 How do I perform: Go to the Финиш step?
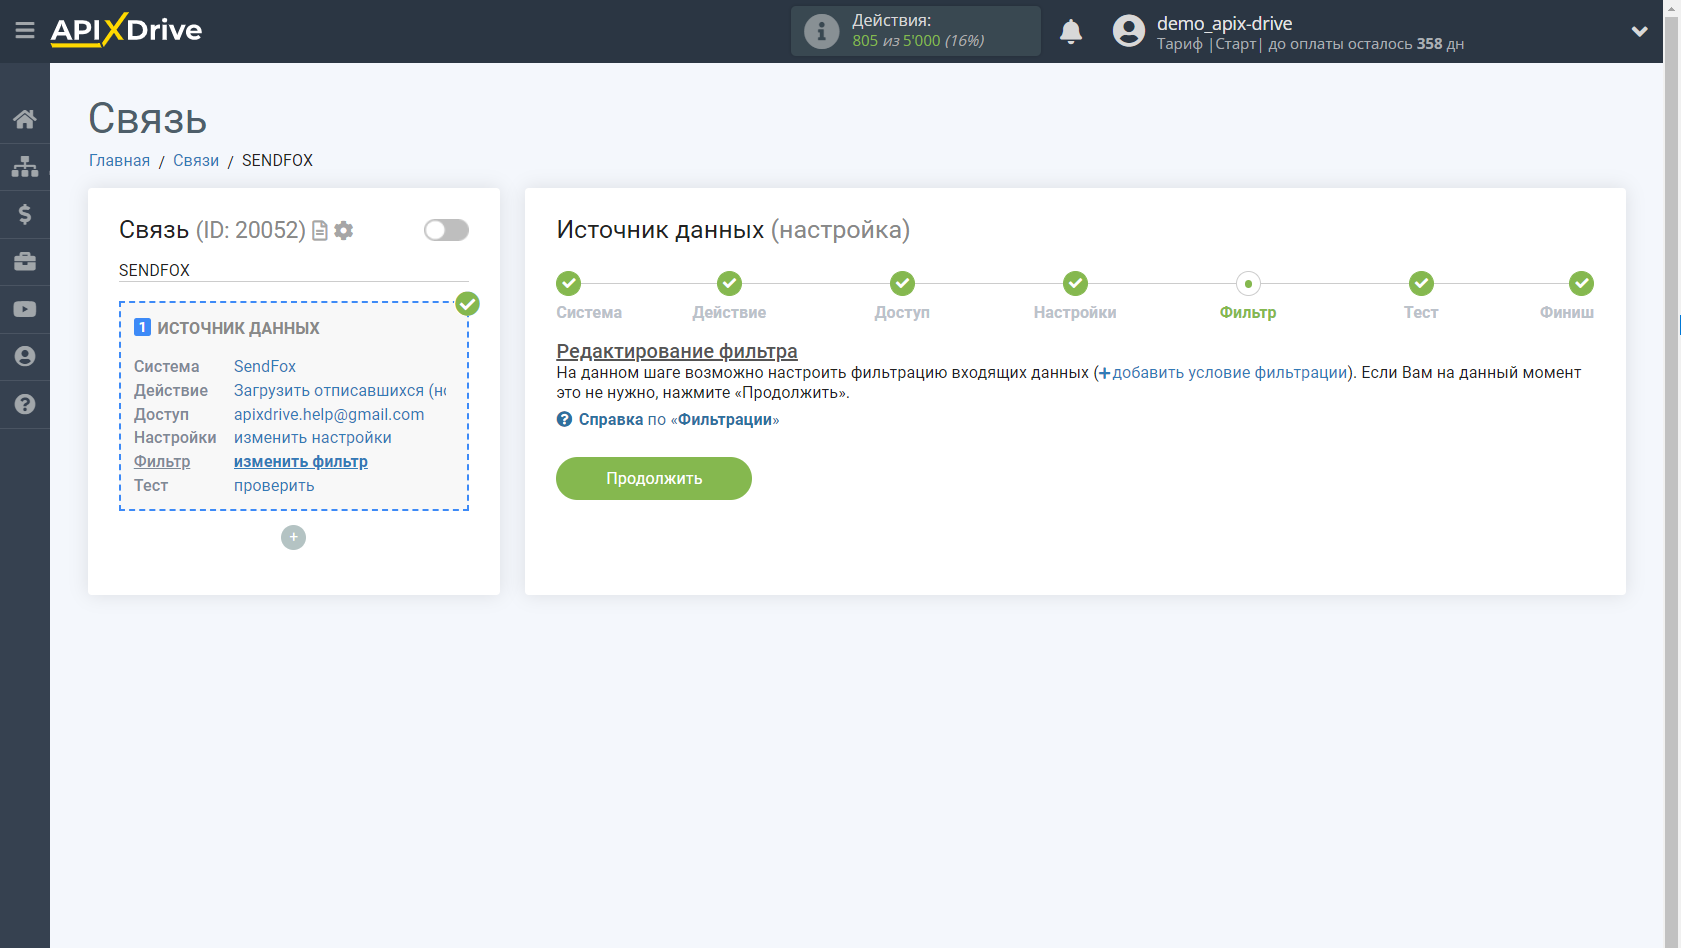tap(1567, 296)
